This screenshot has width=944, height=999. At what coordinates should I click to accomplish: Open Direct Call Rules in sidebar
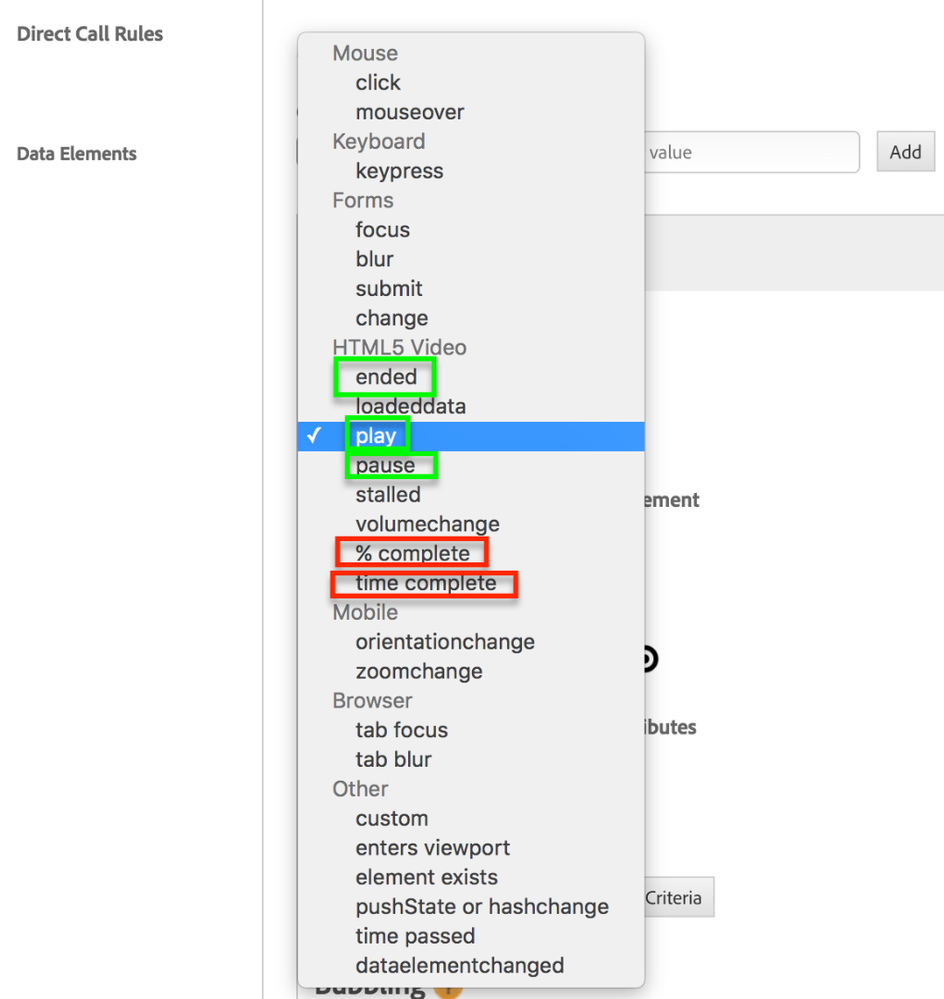click(90, 34)
